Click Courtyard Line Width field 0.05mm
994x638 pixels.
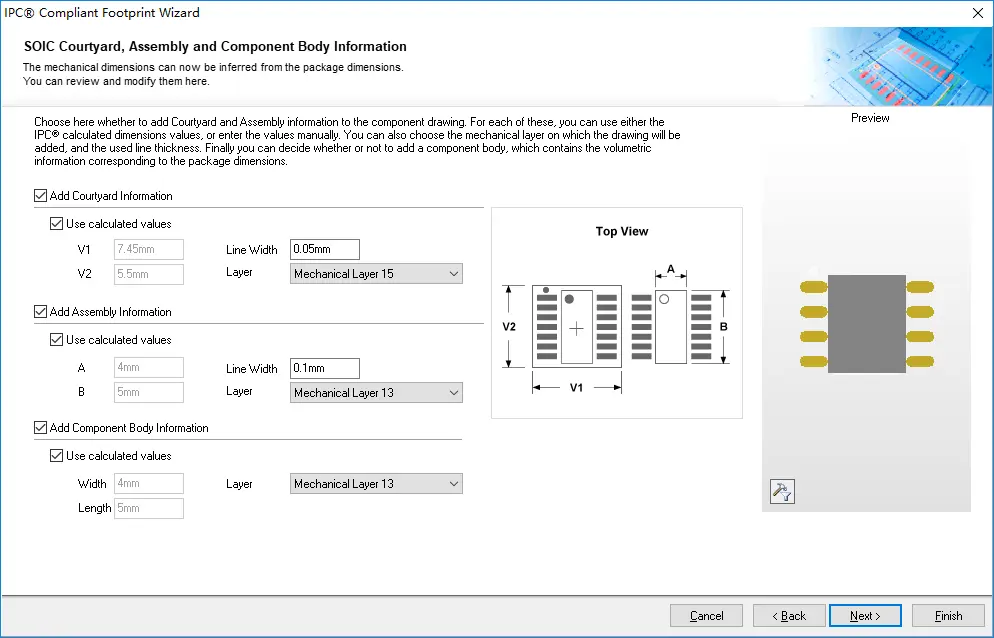point(324,249)
